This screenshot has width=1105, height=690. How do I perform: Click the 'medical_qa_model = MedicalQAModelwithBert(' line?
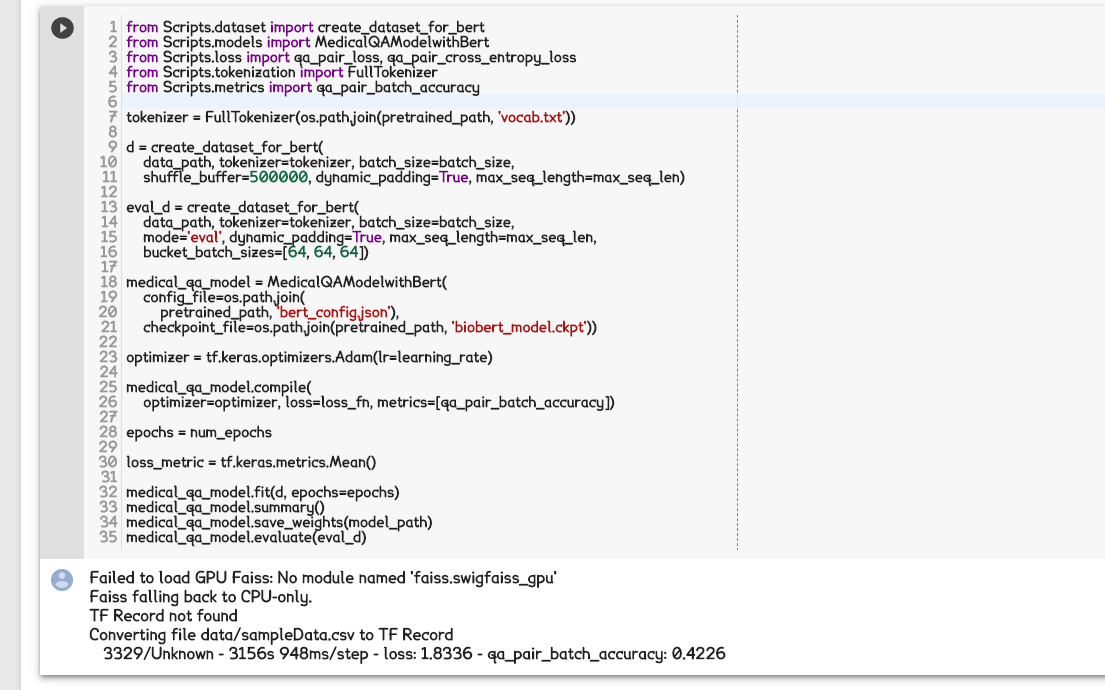click(286, 282)
